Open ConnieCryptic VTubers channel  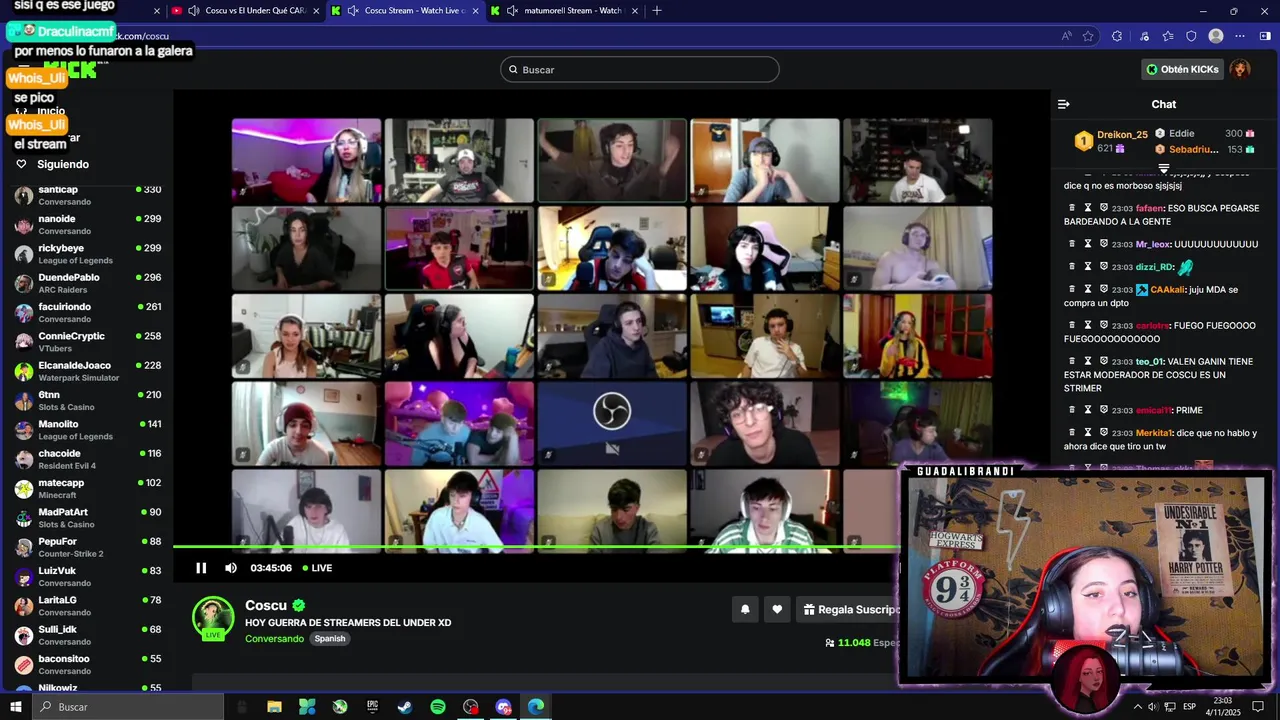click(87, 342)
